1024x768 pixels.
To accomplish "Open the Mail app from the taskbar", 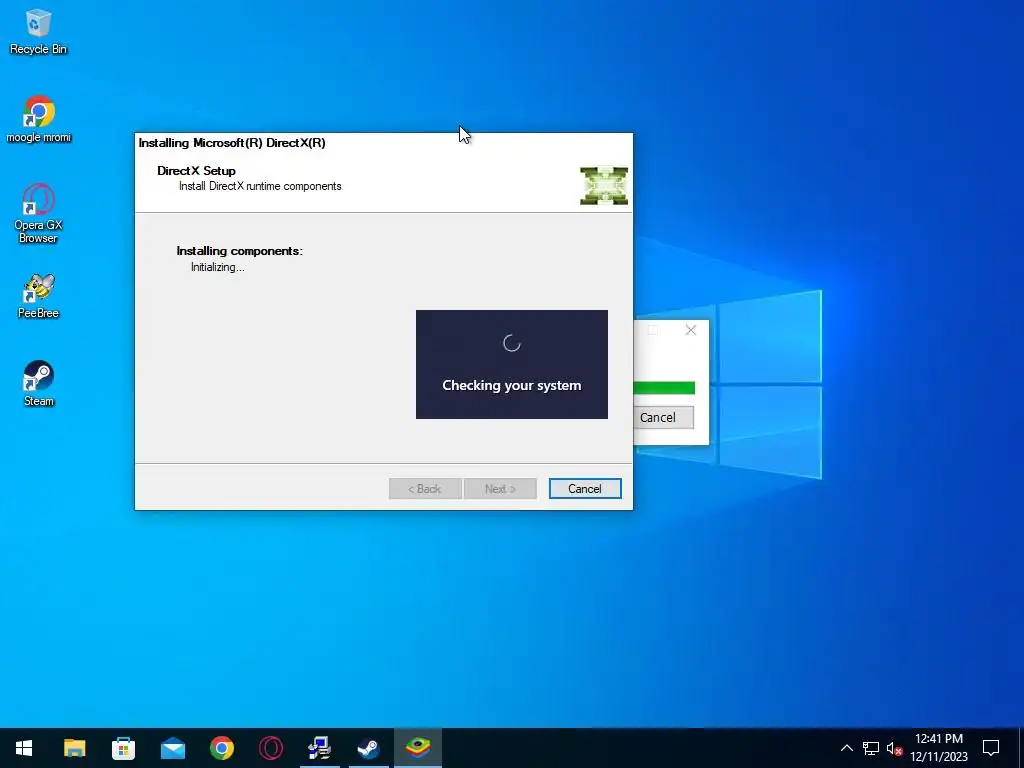I will click(x=172, y=748).
